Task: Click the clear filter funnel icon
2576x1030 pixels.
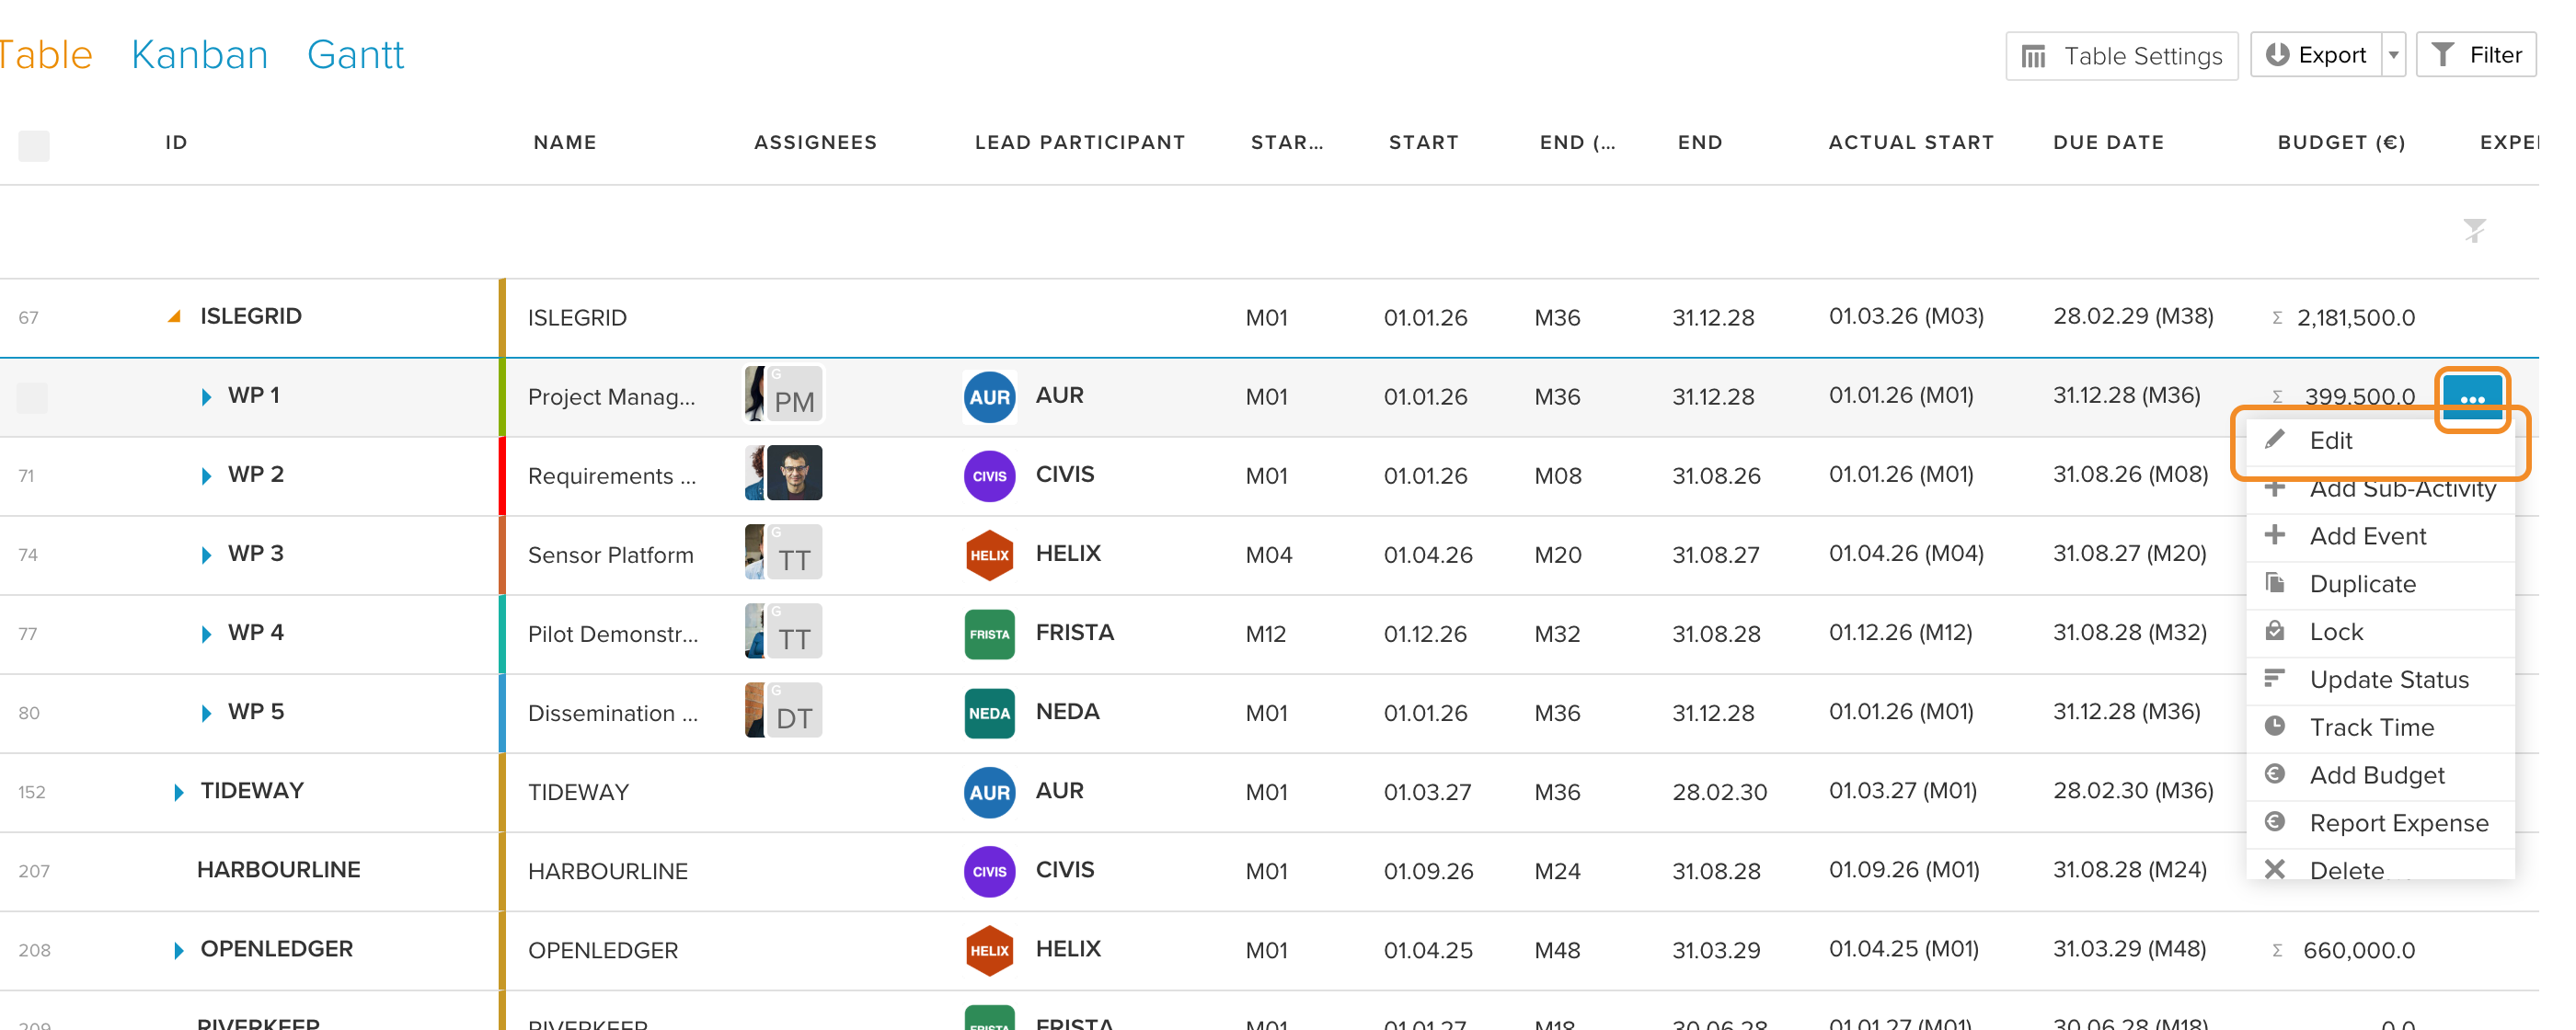Action: click(2474, 231)
